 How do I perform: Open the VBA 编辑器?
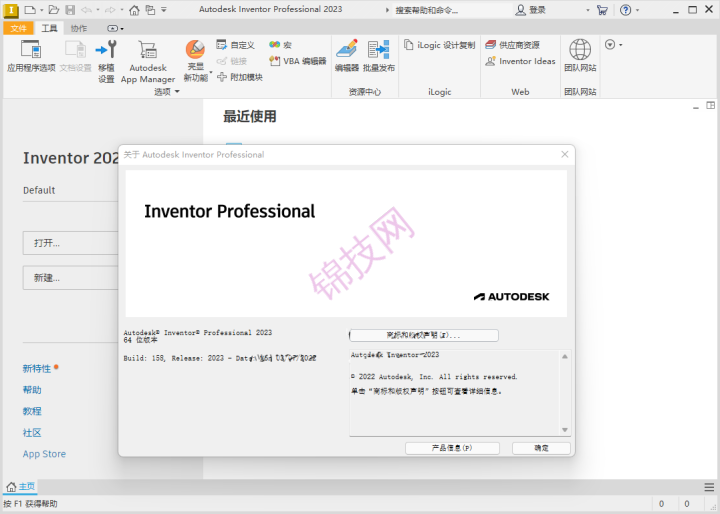pyautogui.click(x=298, y=61)
